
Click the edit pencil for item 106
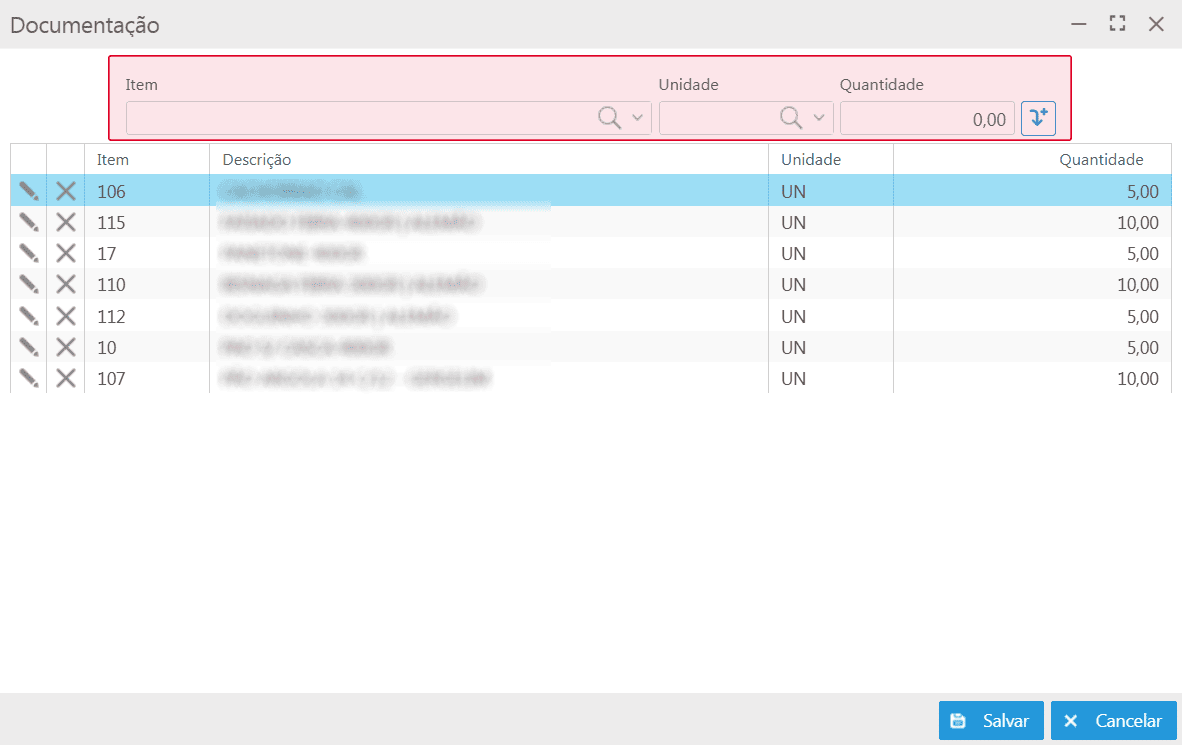(x=28, y=191)
